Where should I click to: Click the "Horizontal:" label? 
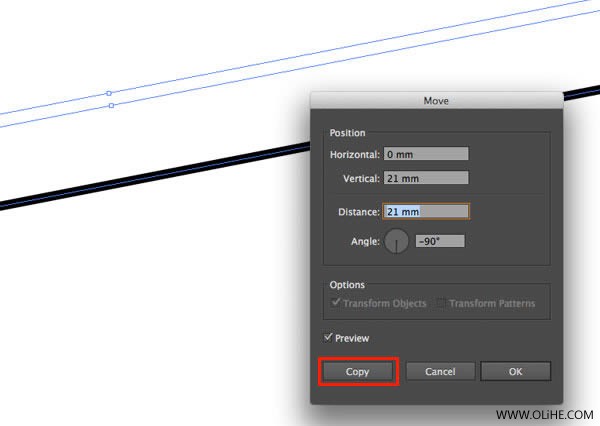coord(355,155)
